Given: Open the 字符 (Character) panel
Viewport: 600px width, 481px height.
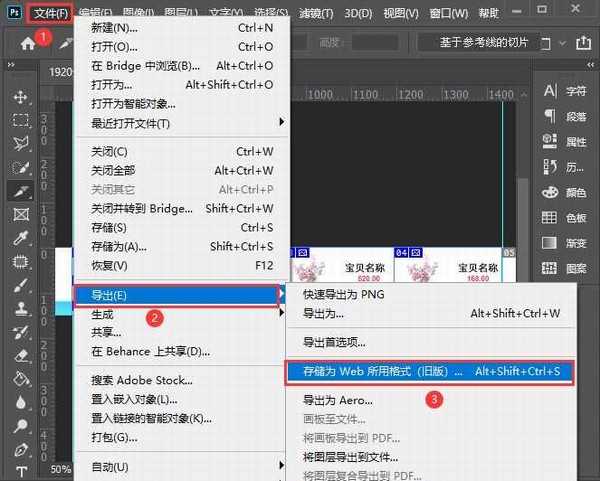Looking at the screenshot, I should 566,90.
